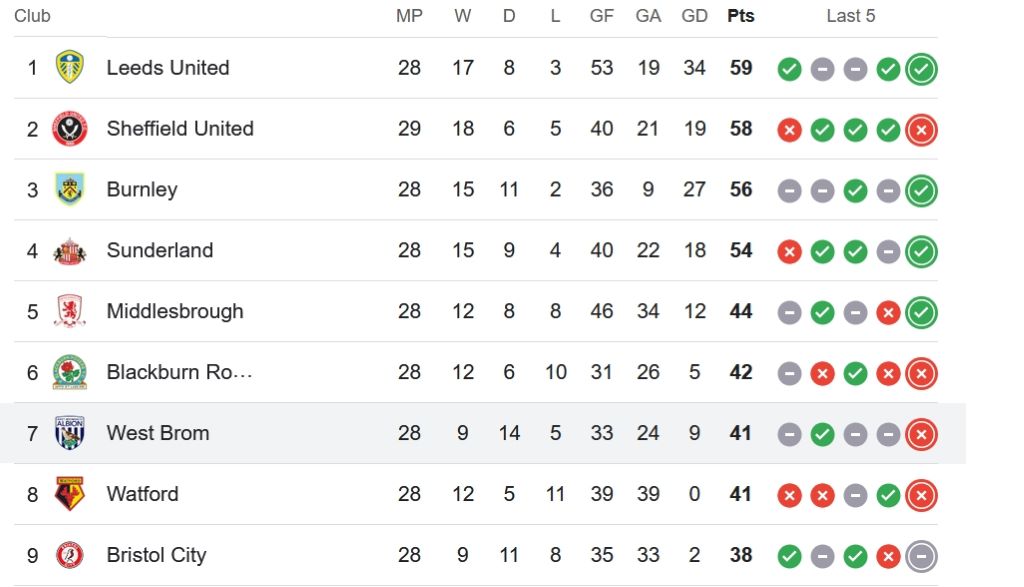Click the Blackburn Rovers club crest

[x=70, y=372]
